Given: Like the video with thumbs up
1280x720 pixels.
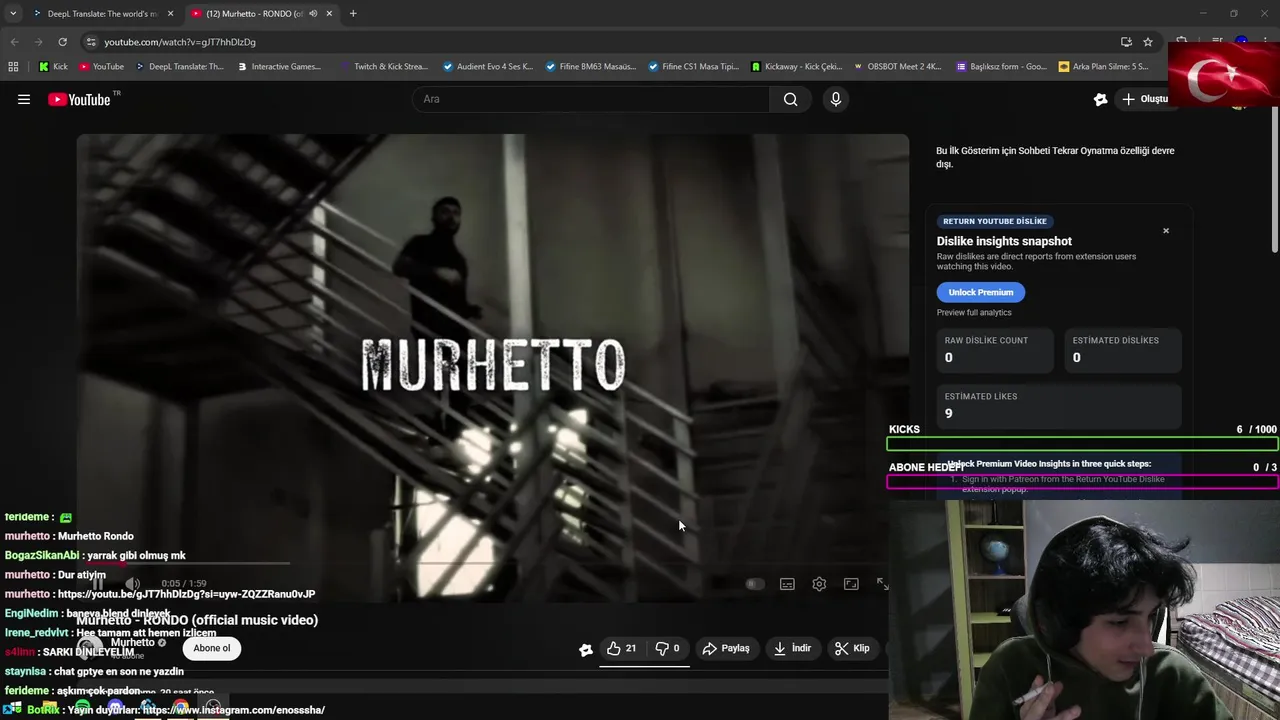Looking at the screenshot, I should click(x=621, y=648).
